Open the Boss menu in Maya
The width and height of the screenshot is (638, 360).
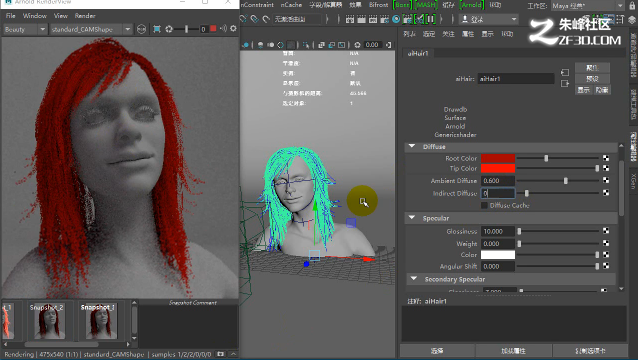(x=402, y=5)
